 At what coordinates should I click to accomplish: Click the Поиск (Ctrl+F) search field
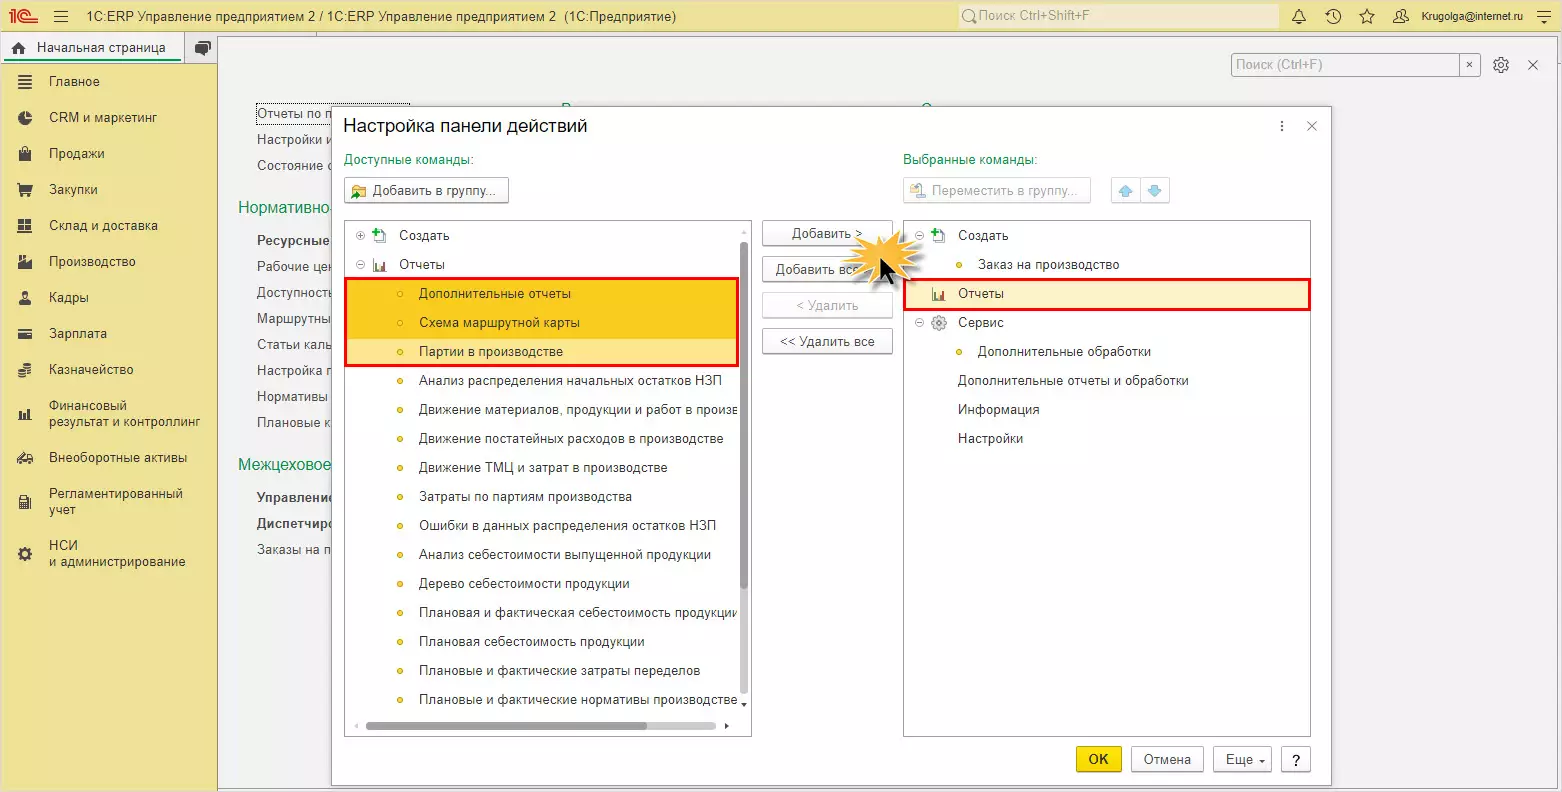[x=1346, y=65]
